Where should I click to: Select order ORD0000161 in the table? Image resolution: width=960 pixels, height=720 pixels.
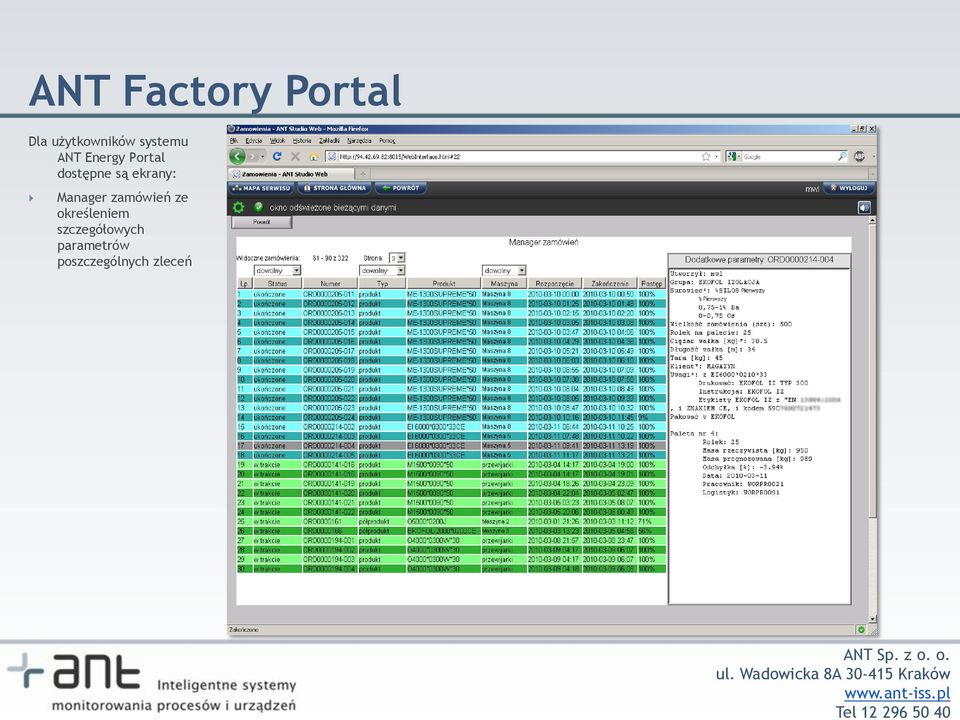point(451,522)
